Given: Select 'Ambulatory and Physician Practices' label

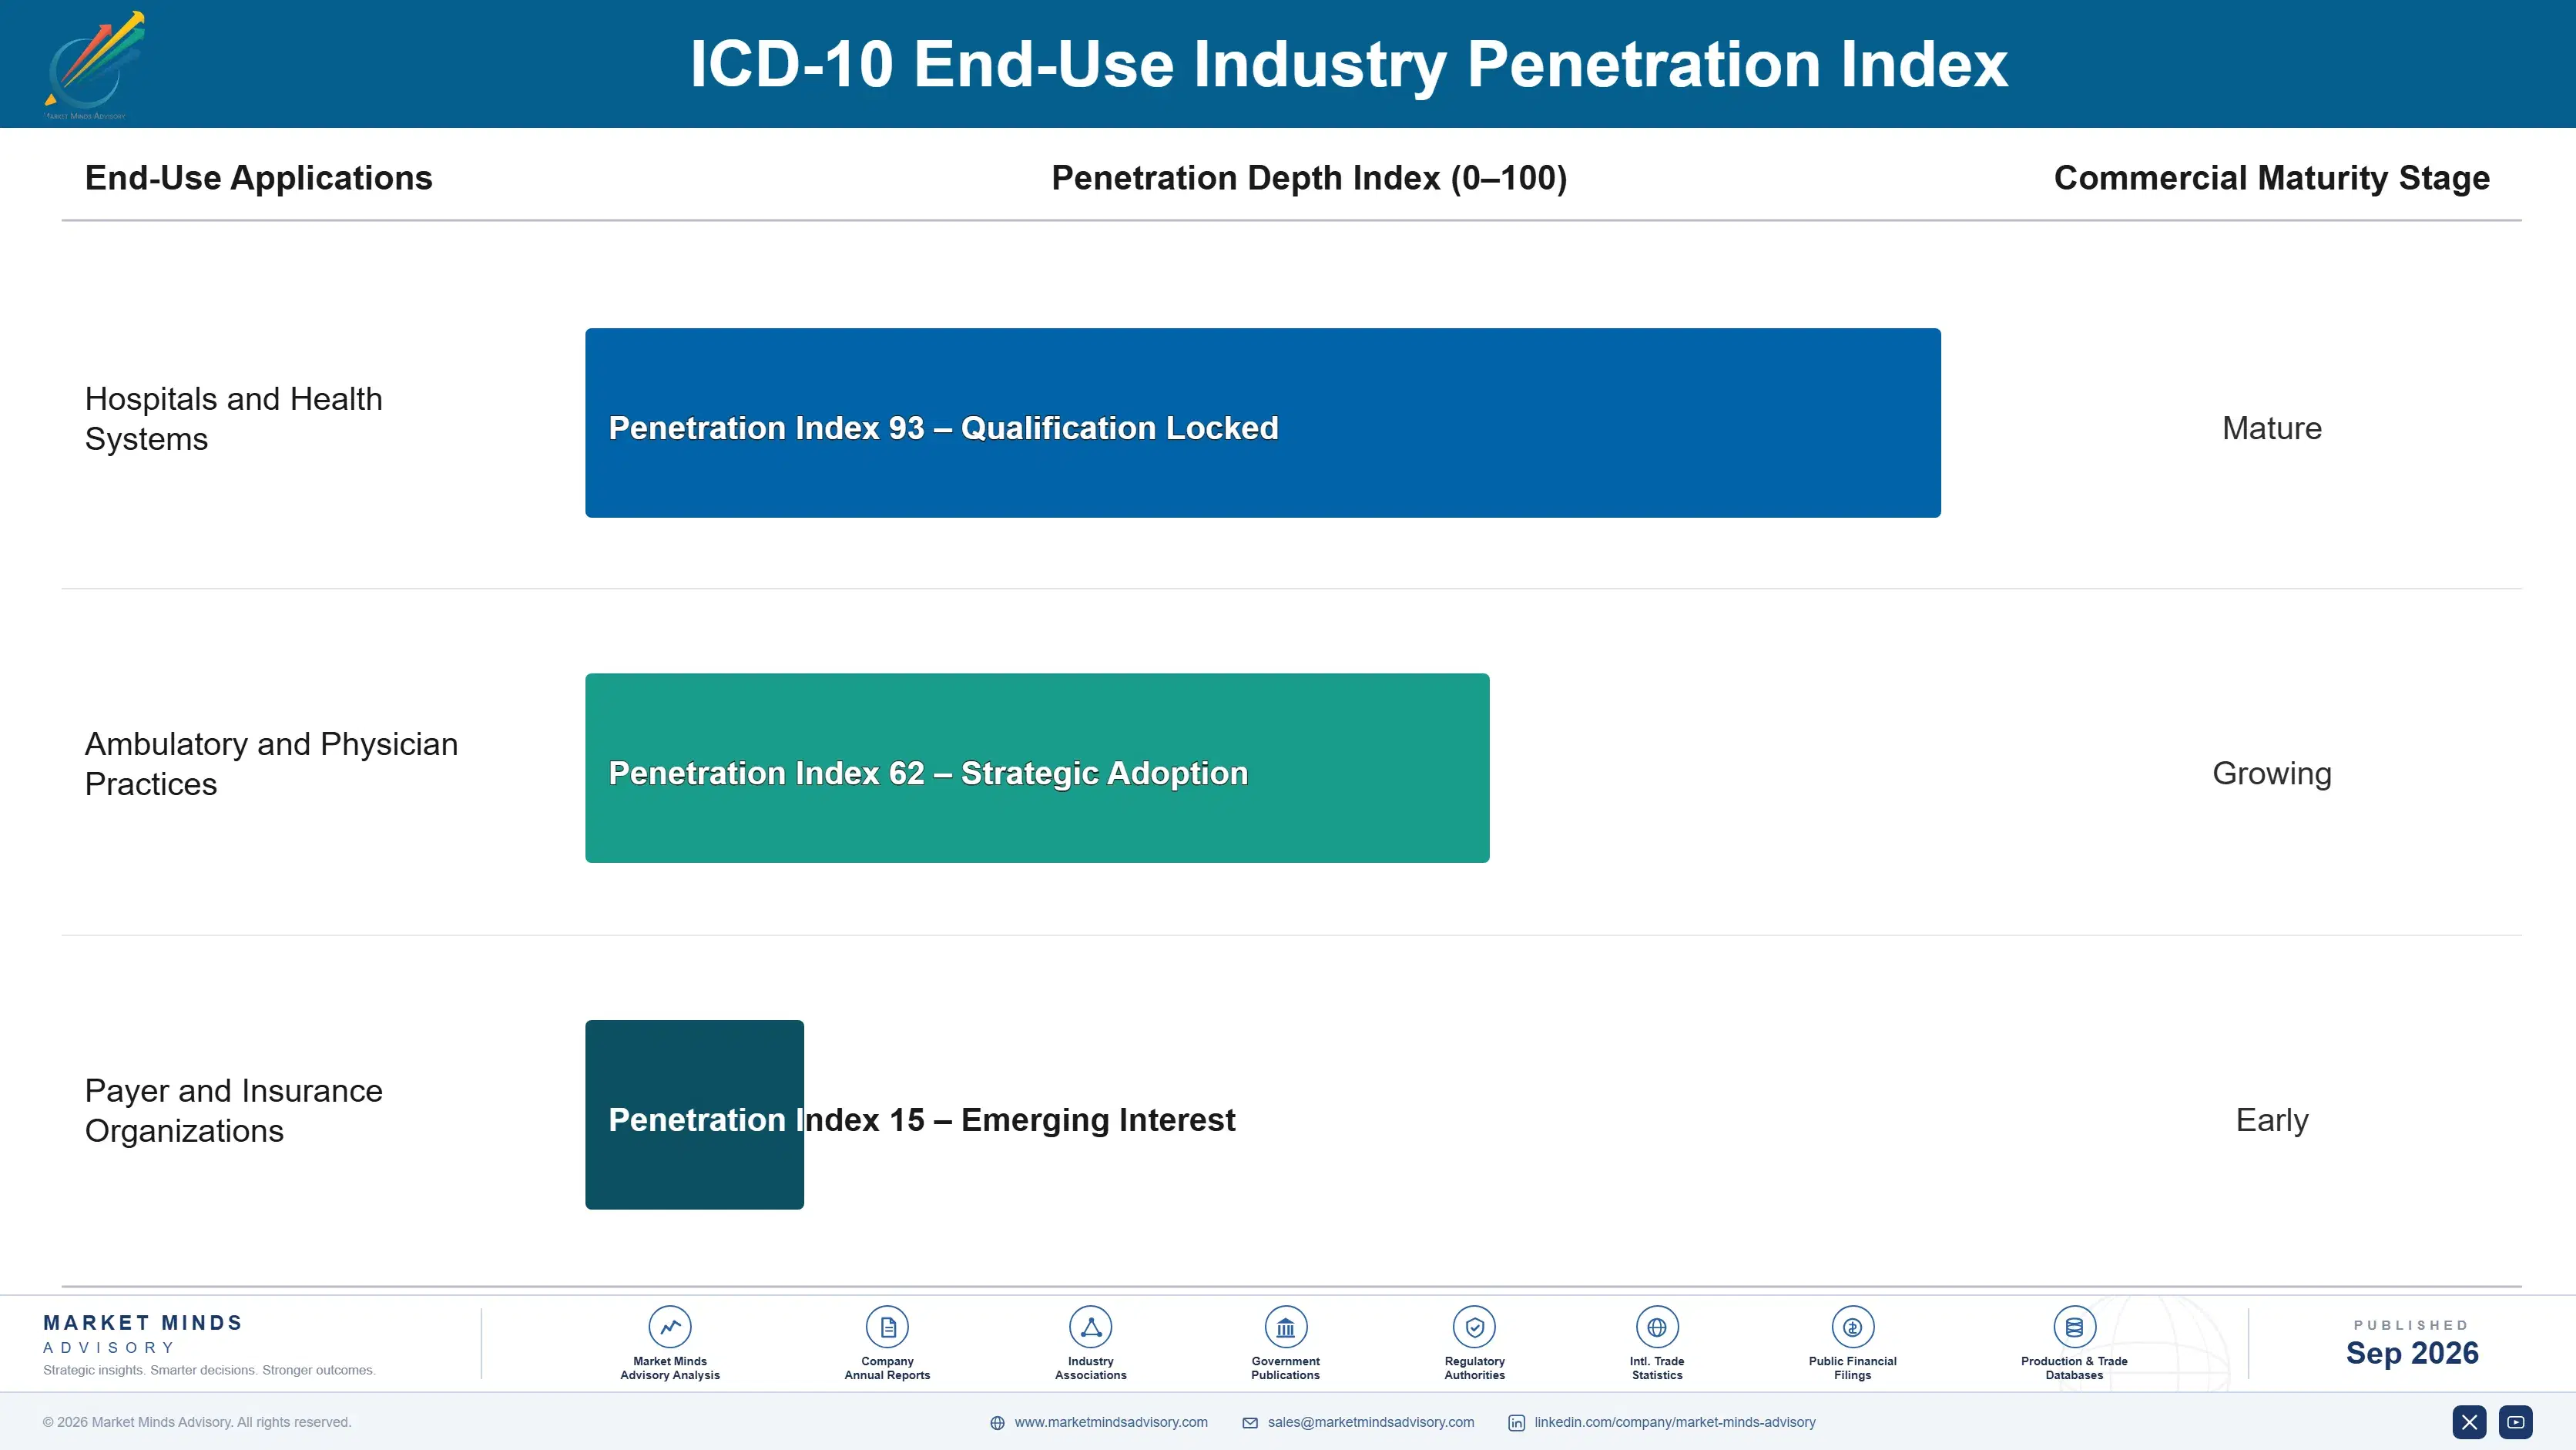Looking at the screenshot, I should tap(271, 764).
